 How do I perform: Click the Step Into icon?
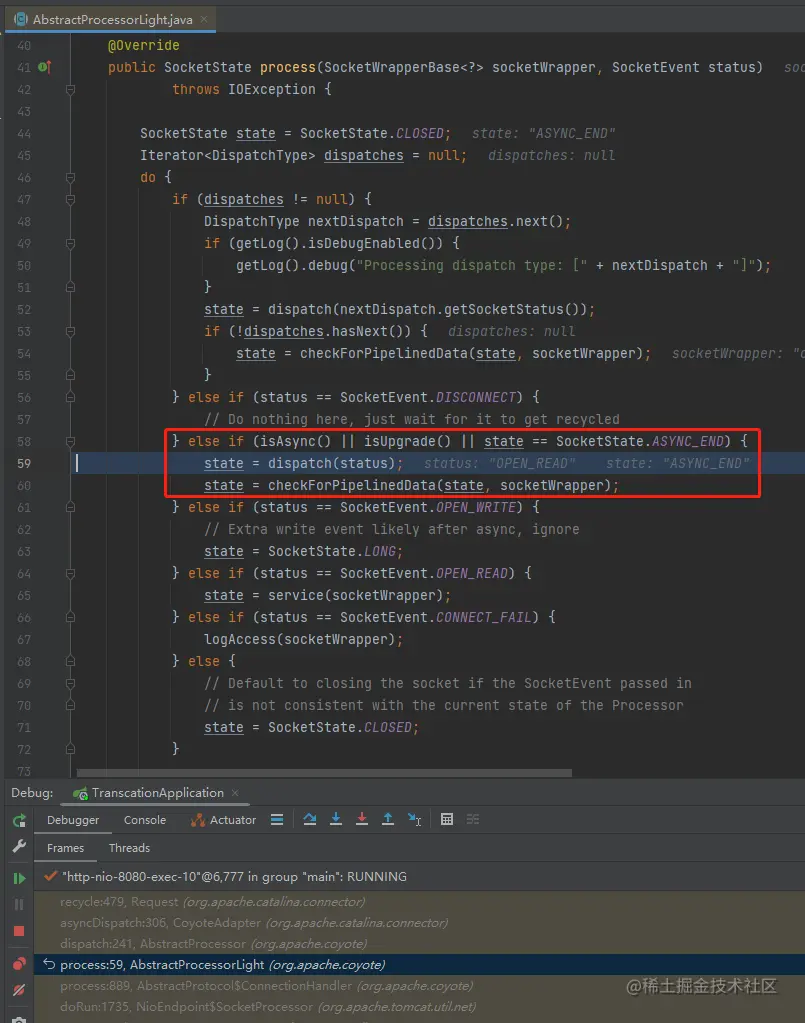tap(336, 819)
